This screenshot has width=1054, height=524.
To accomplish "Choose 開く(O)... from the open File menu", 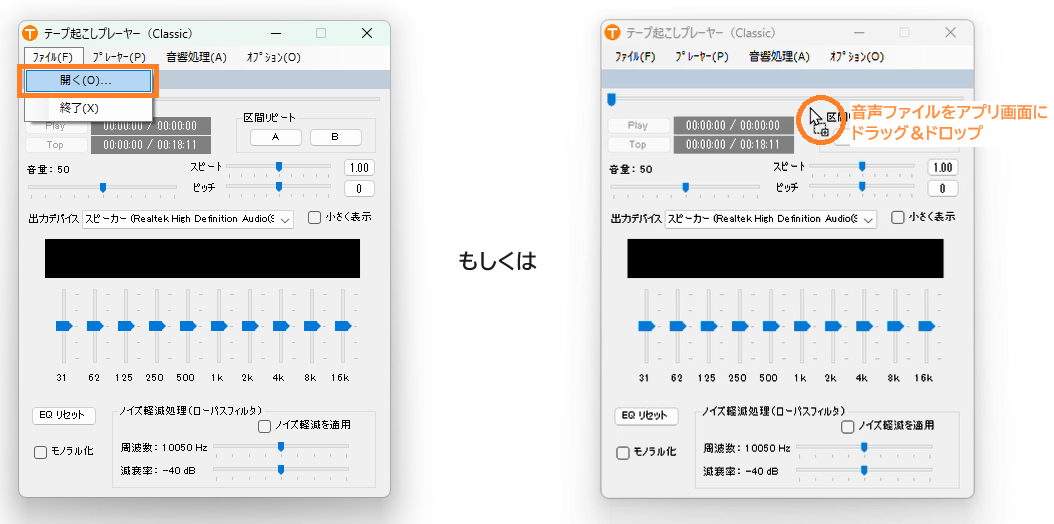I will click(x=86, y=80).
